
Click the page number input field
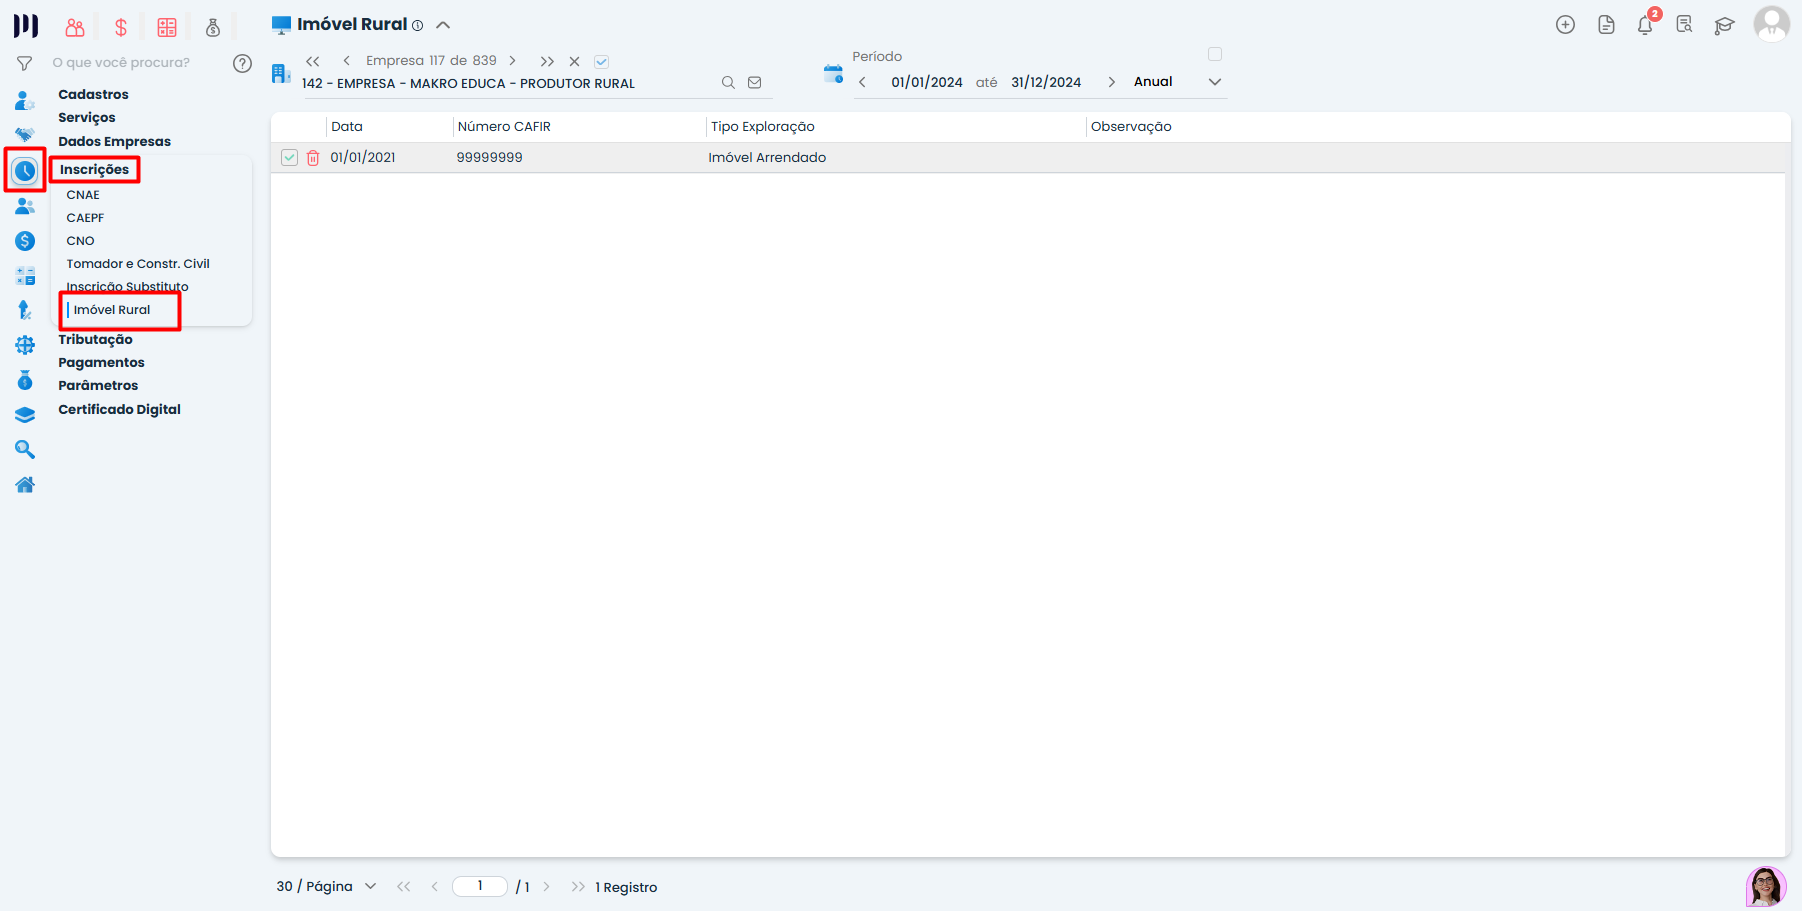tap(480, 886)
